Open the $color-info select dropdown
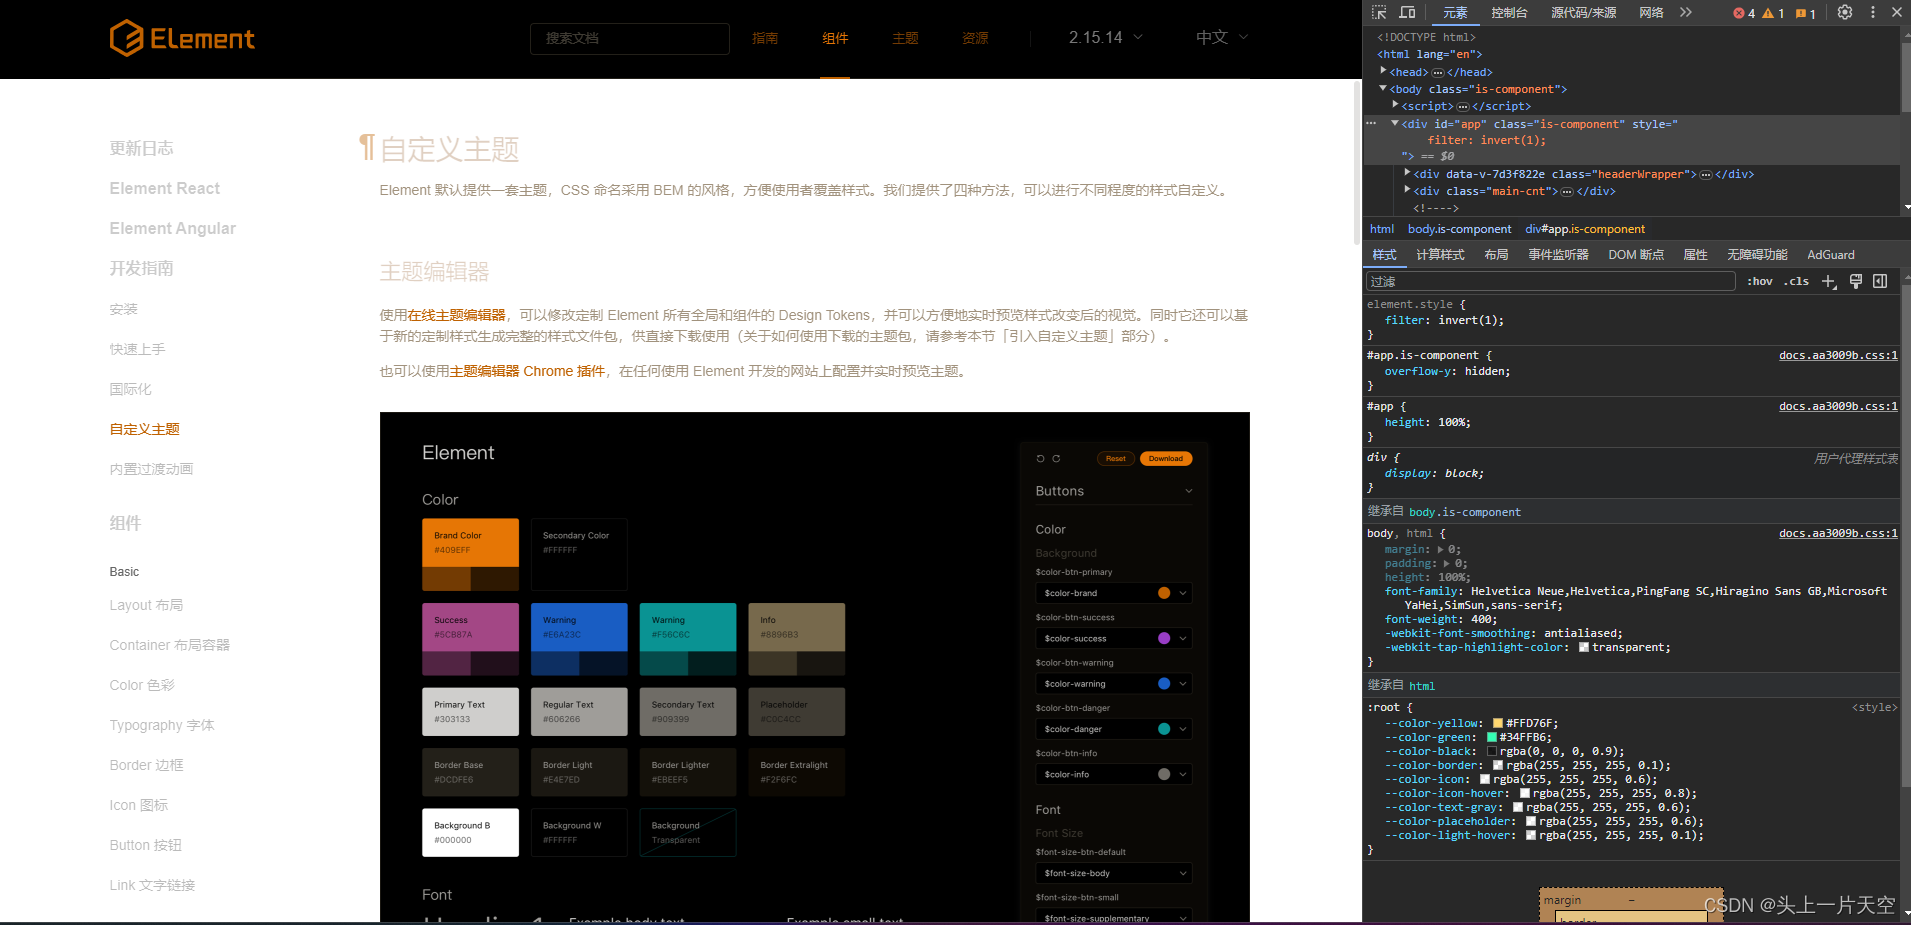 click(1114, 774)
